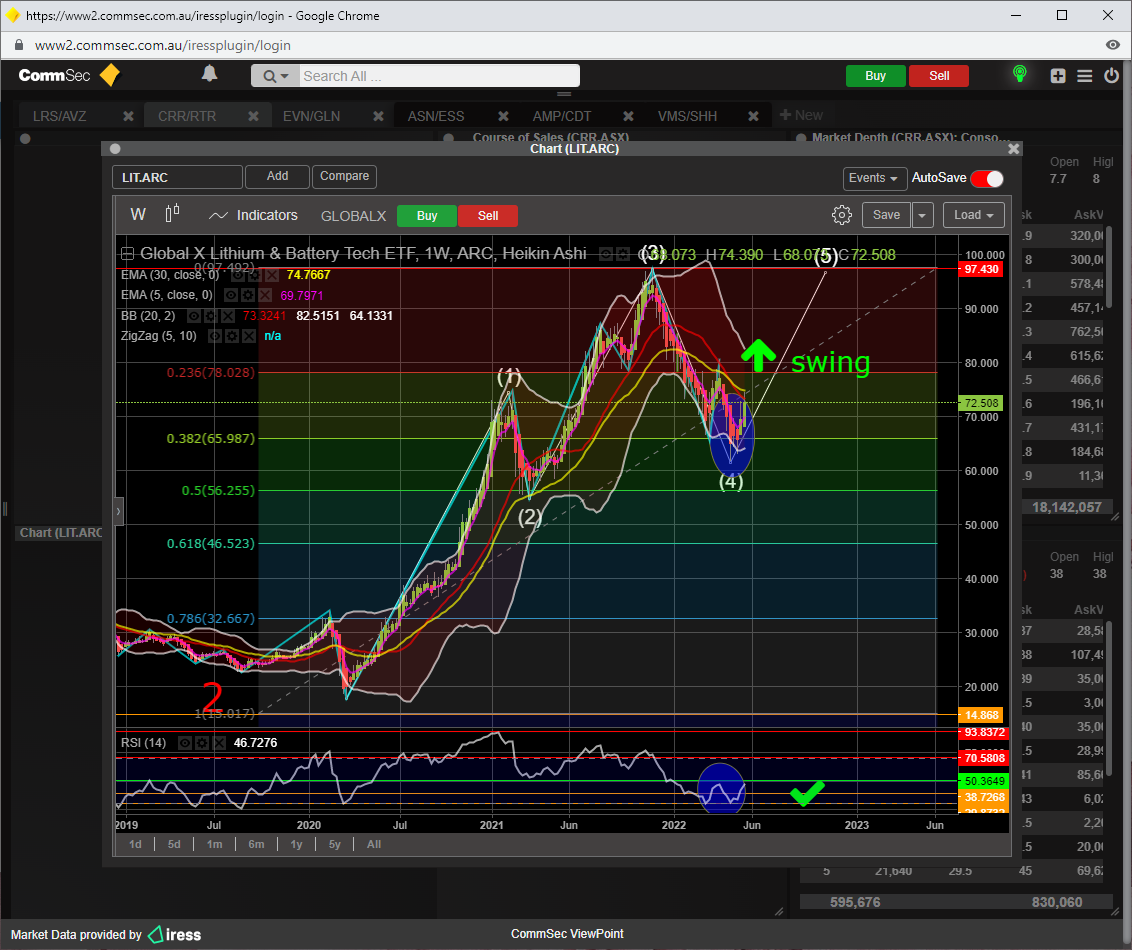The height and width of the screenshot is (950, 1132).
Task: Switch to the CRR/RTR tab
Action: (x=187, y=116)
